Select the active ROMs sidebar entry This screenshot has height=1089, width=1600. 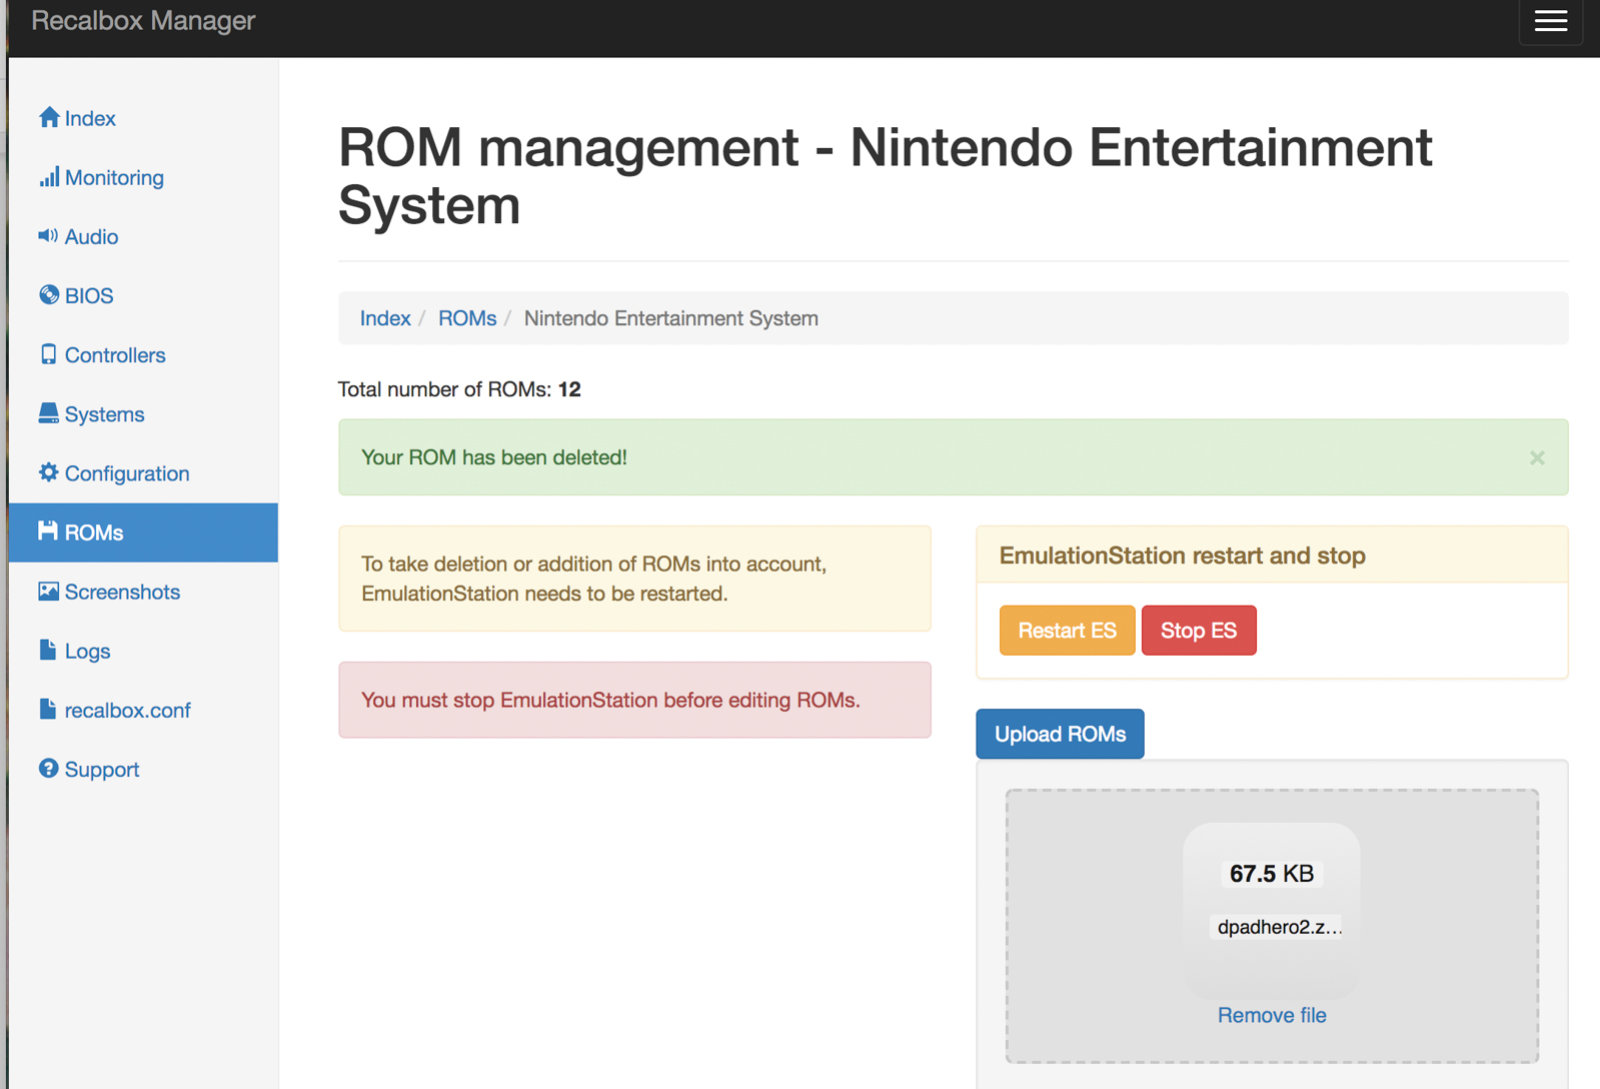pos(94,533)
